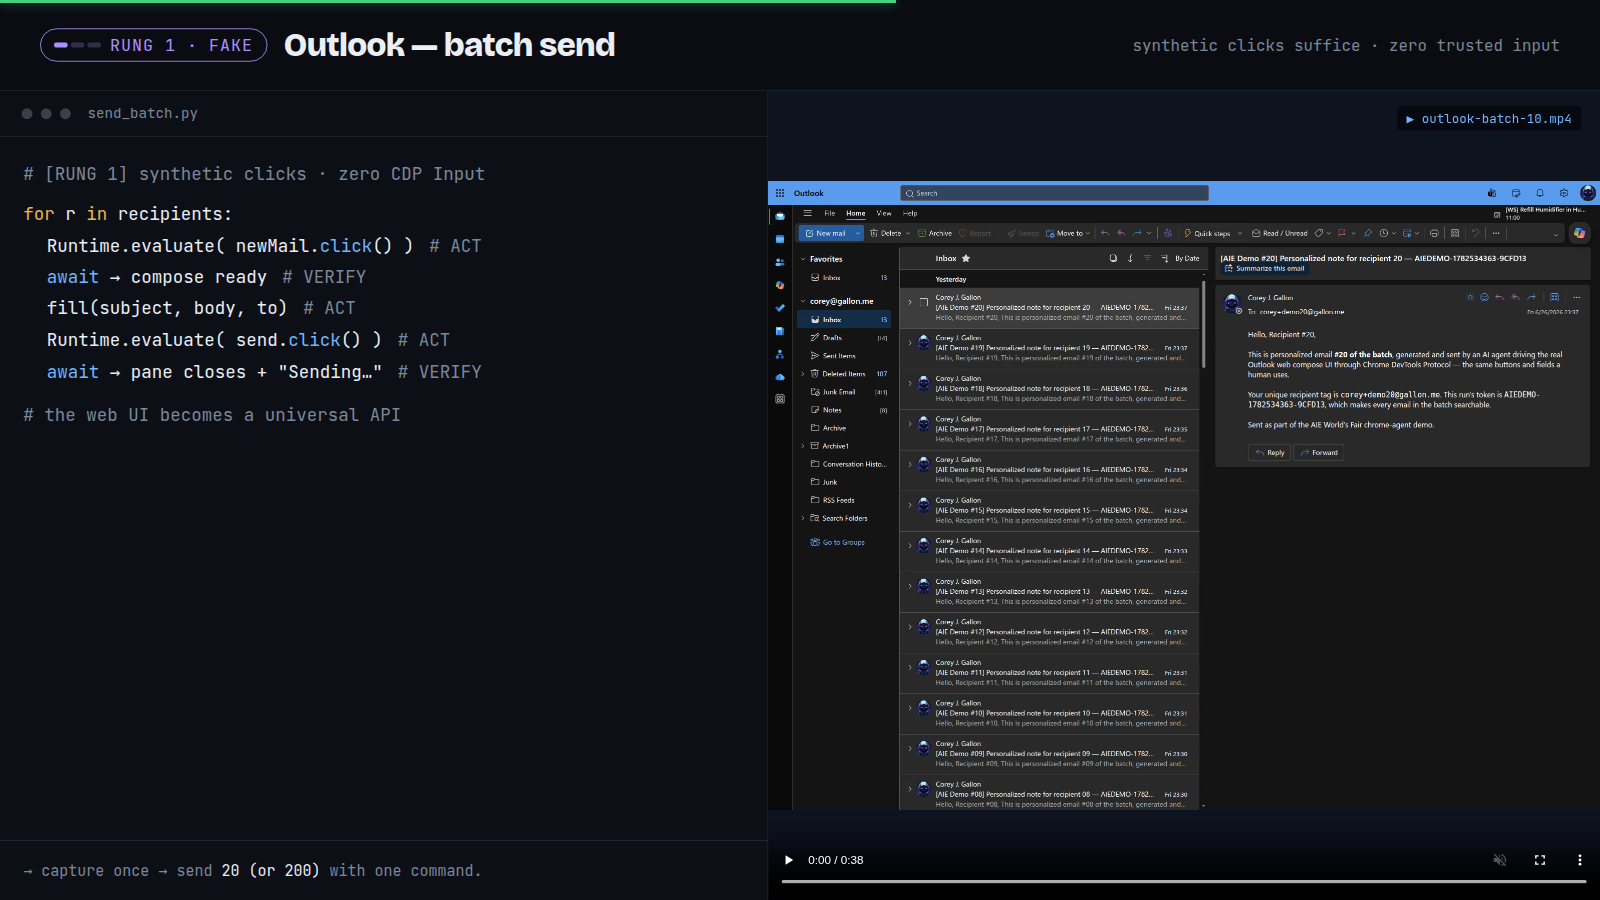Viewport: 1600px width, 900px height.
Task: Tick the checkbox on AIE Demo #20 email
Action: pyautogui.click(x=924, y=302)
